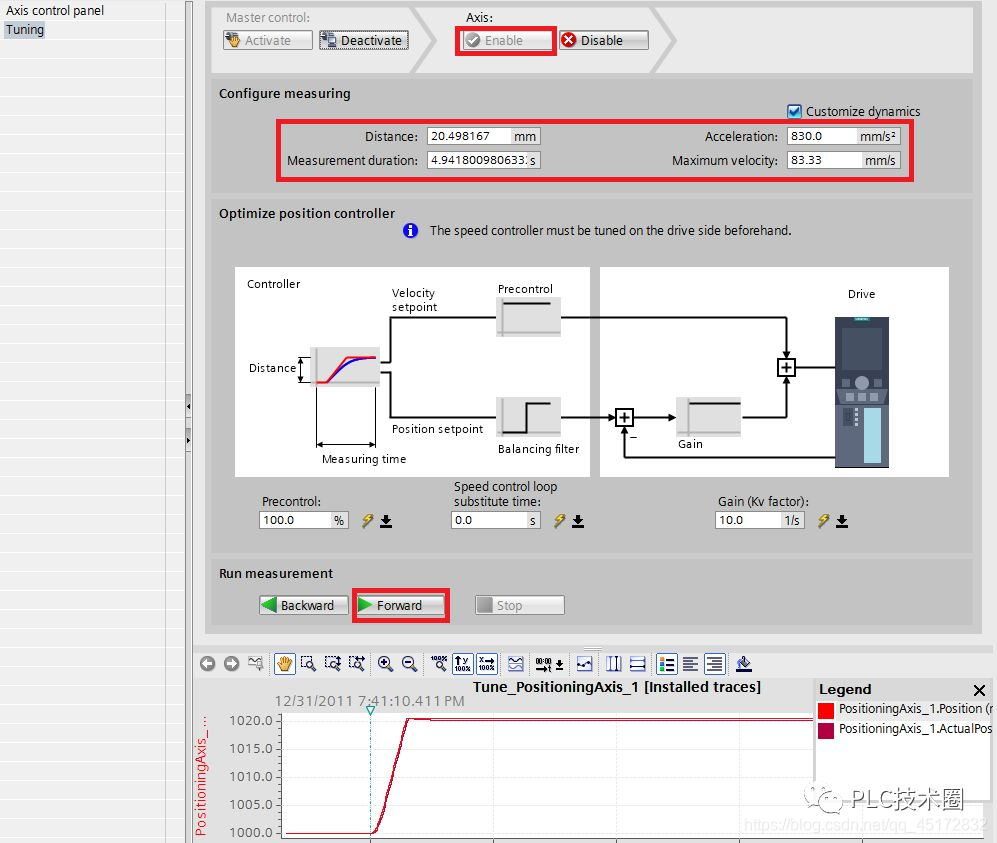The image size is (997, 843).
Task: Click the change background color bucket icon
Action: click(x=743, y=664)
